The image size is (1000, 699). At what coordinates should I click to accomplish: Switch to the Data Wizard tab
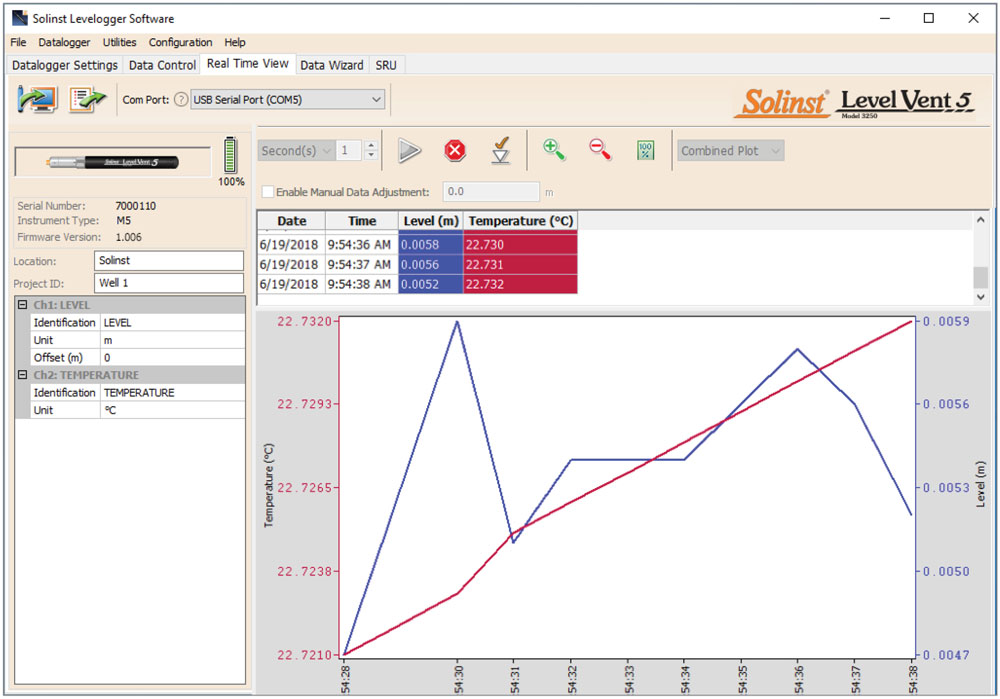[332, 64]
